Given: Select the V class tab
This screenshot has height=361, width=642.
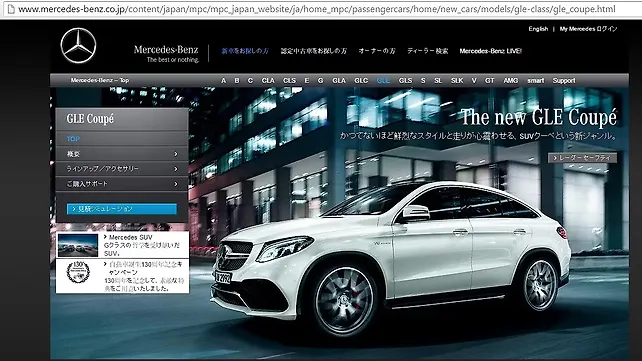Looking at the screenshot, I should point(474,81).
